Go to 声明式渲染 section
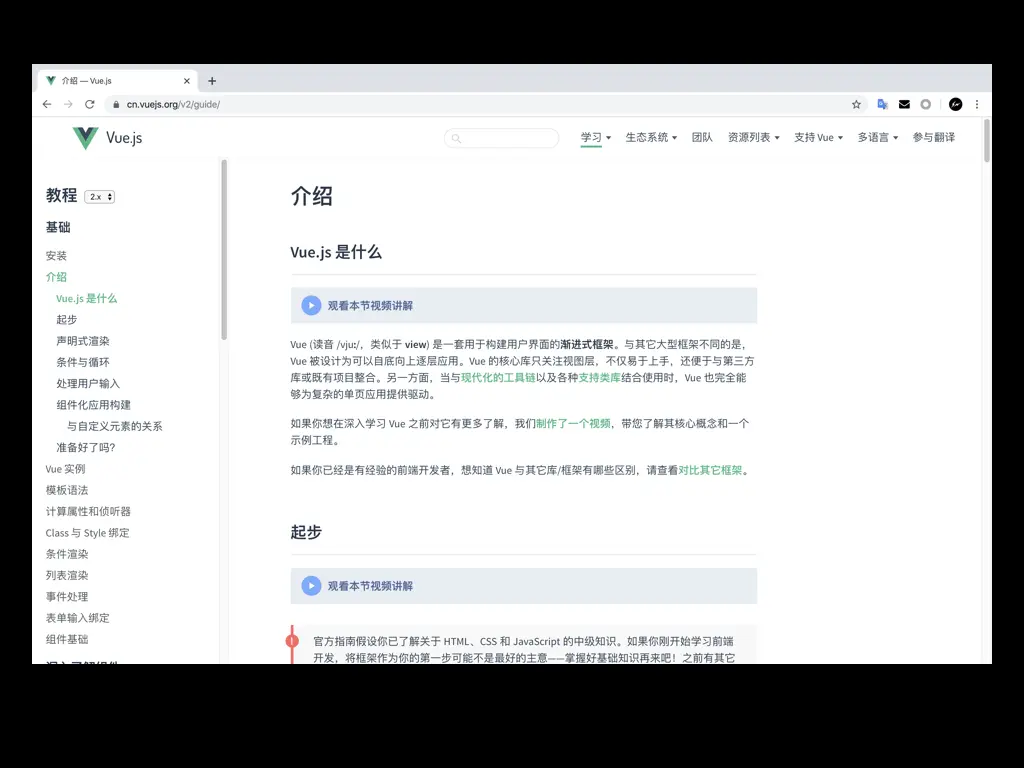Viewport: 1024px width, 768px height. (83, 341)
